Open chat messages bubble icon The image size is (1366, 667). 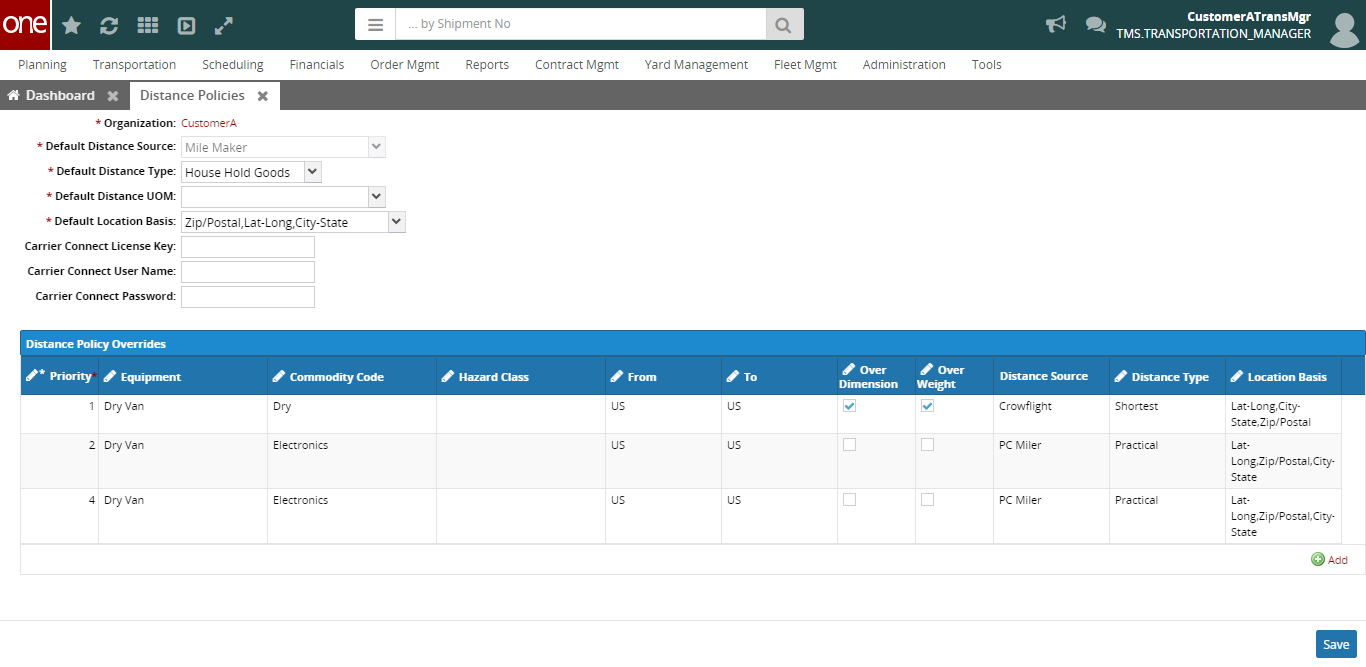pos(1096,24)
